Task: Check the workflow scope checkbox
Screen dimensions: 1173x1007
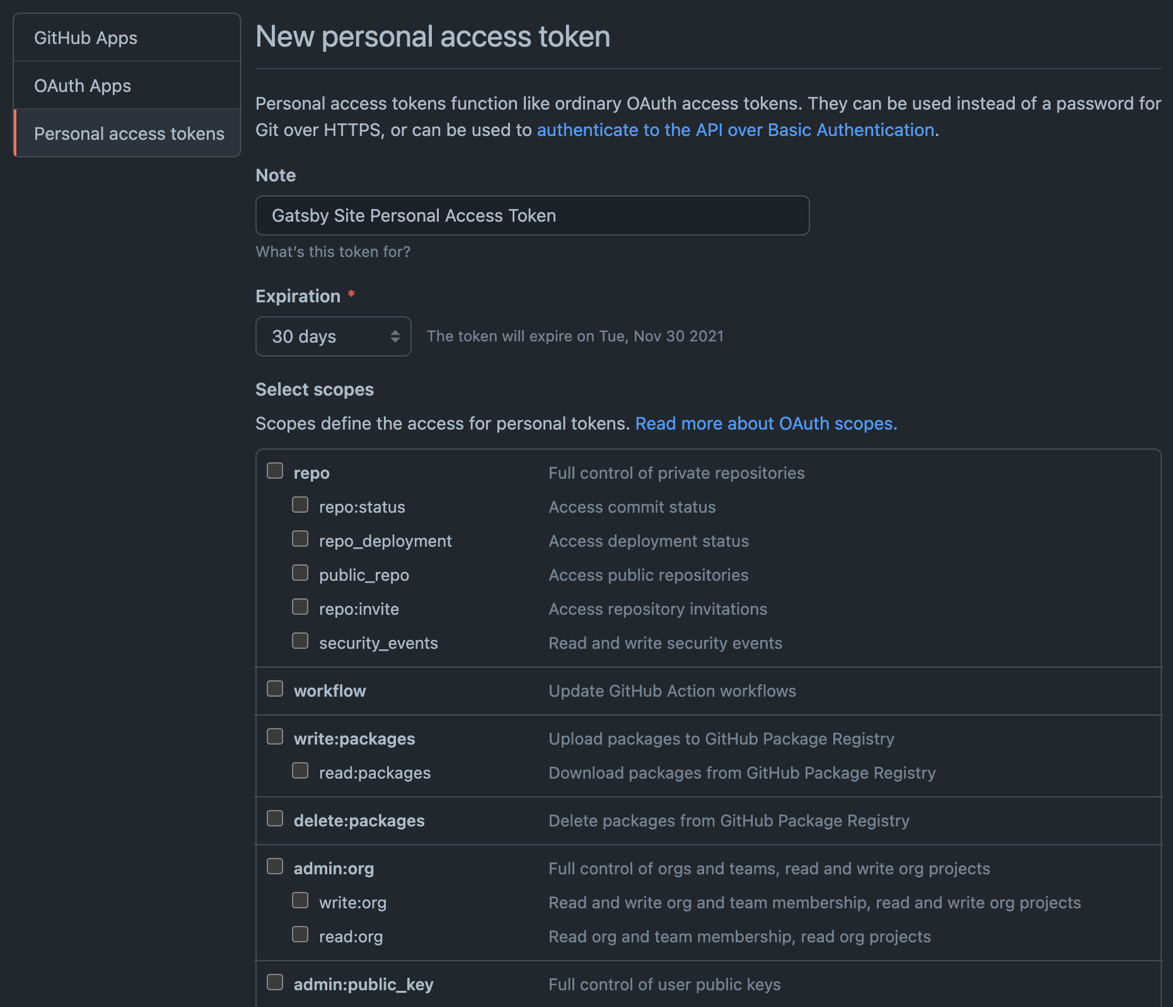Action: 275,688
